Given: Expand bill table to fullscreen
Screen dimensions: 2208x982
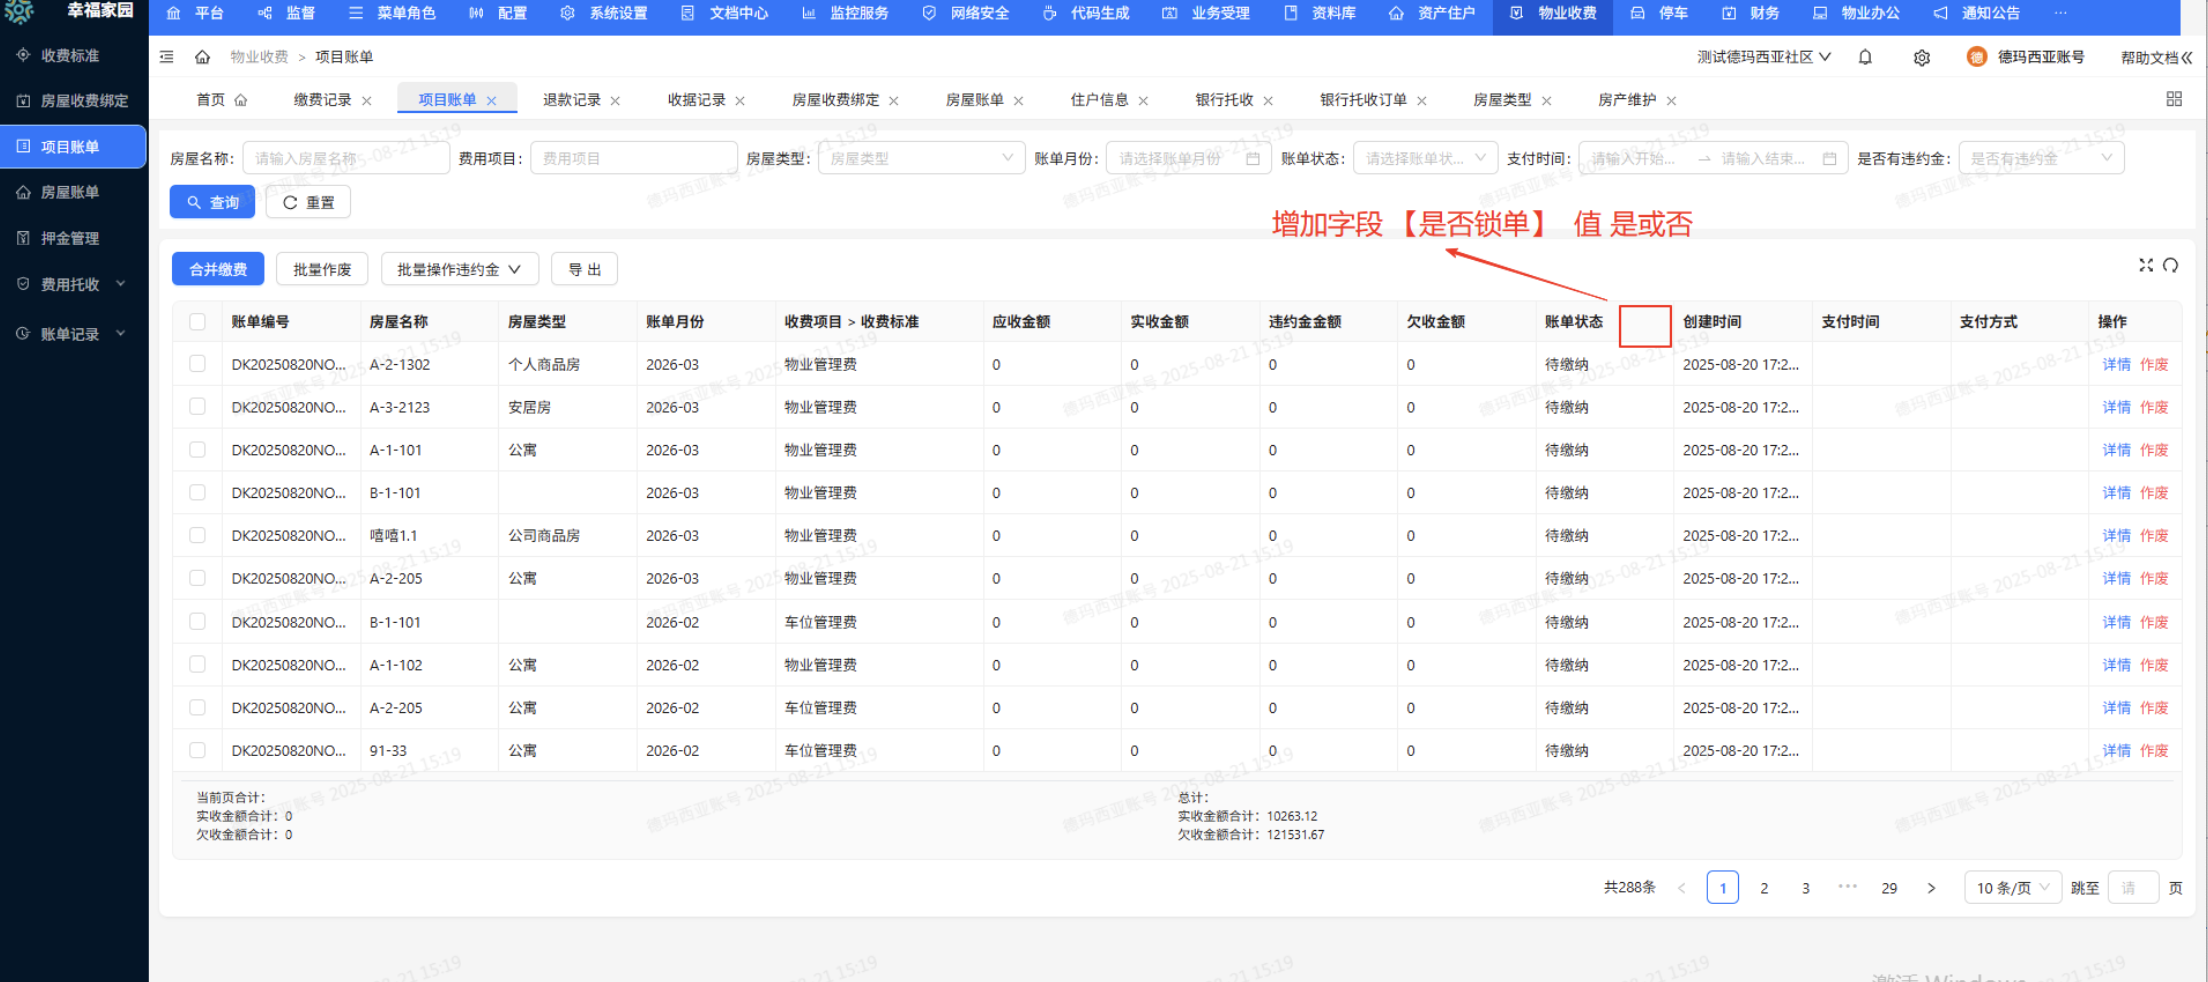Looking at the screenshot, I should pyautogui.click(x=2145, y=265).
